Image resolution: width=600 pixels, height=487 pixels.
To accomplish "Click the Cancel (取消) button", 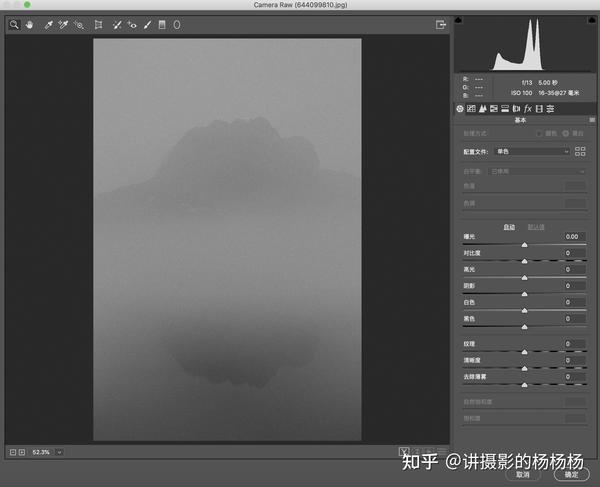I will (523, 475).
